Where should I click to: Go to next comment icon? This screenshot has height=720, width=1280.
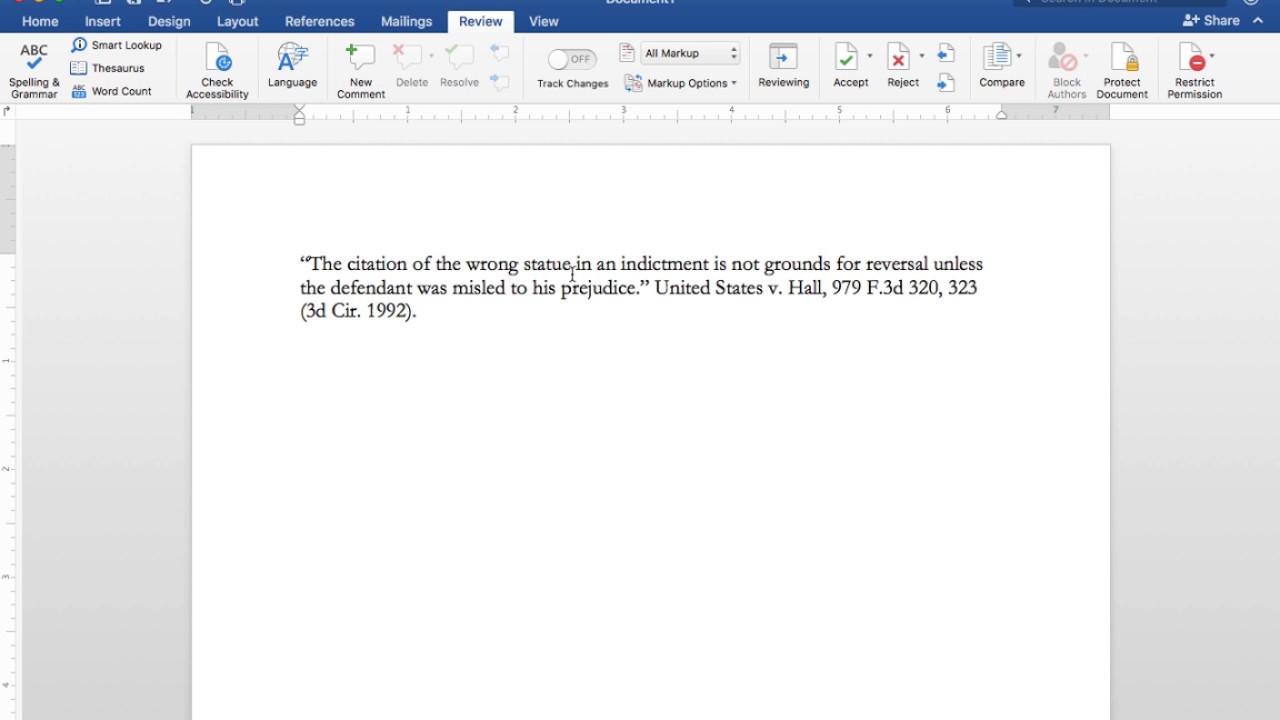(x=500, y=82)
